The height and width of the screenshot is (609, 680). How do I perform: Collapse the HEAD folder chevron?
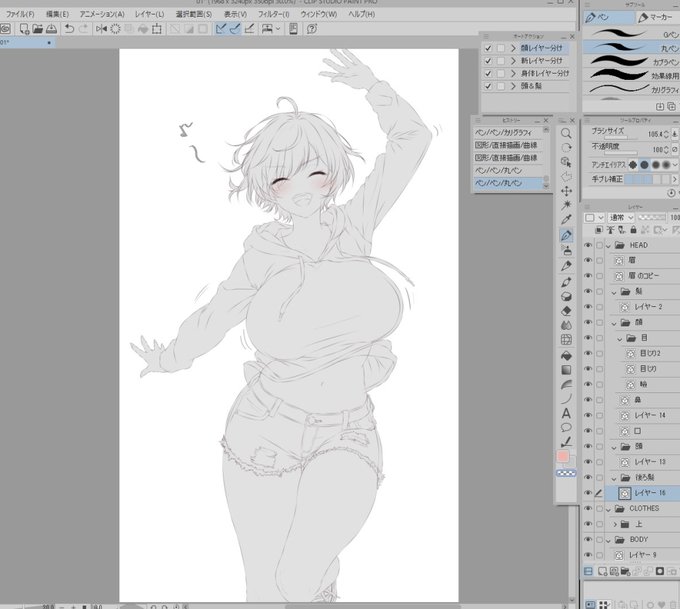608,246
